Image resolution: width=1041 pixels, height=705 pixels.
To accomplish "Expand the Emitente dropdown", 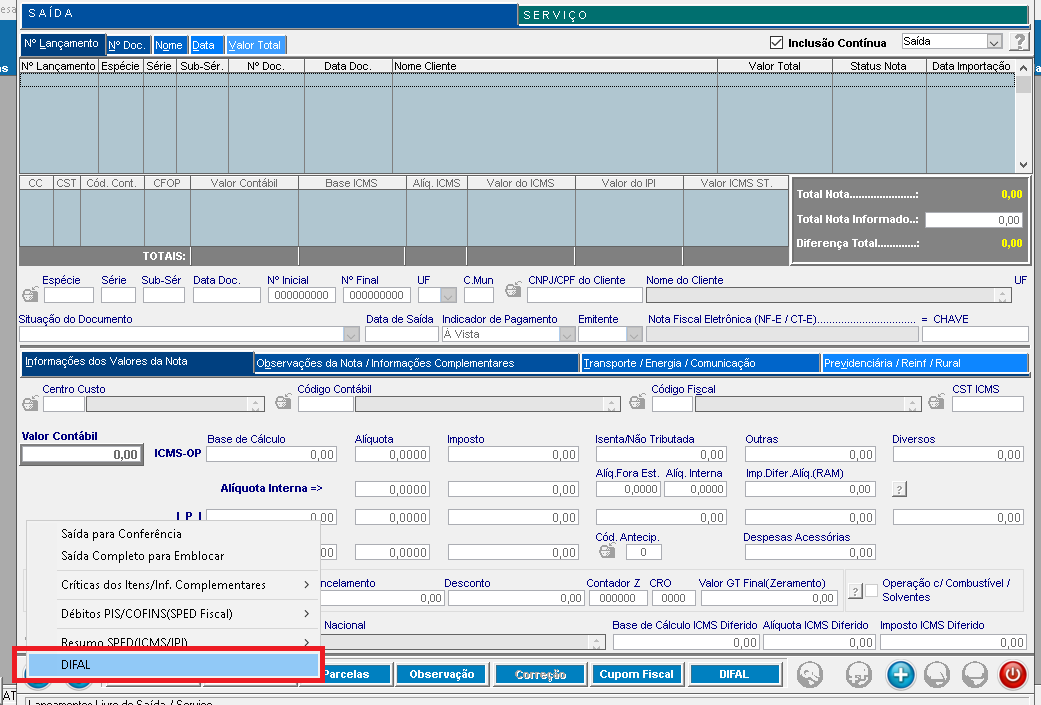I will tap(634, 335).
